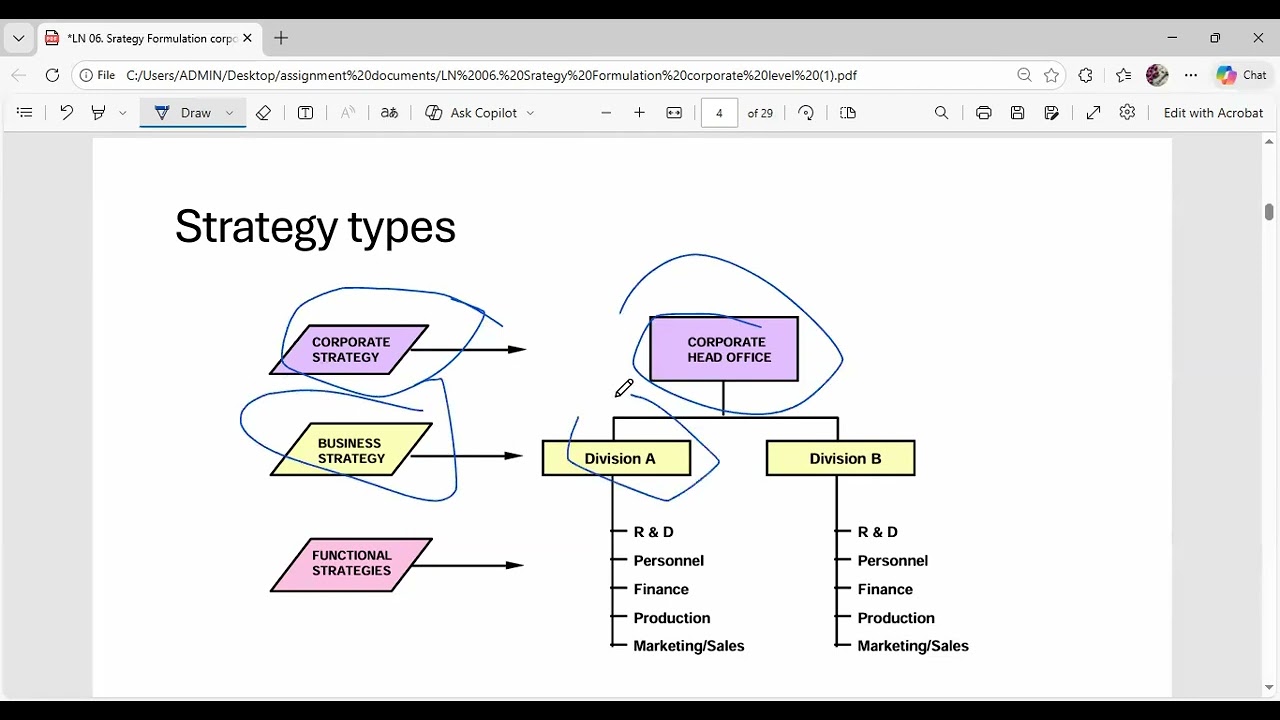Select the Erase tool
The image size is (1280, 720).
[x=263, y=113]
